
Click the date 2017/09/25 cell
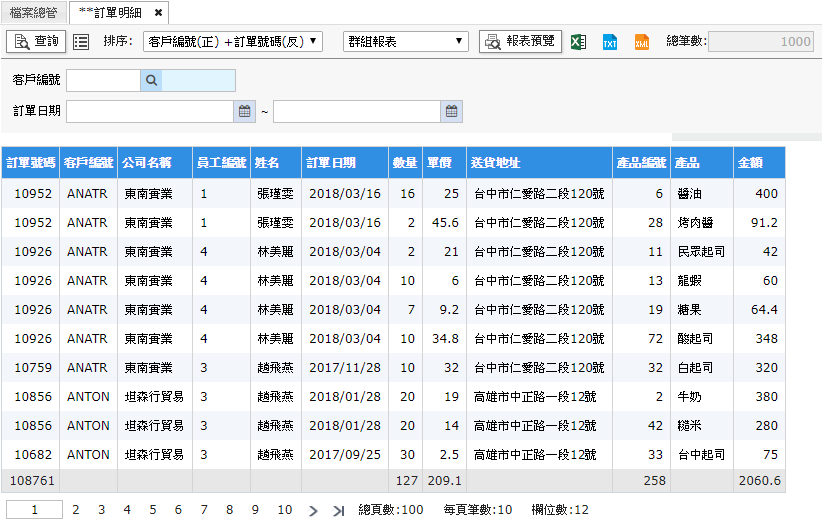(x=345, y=455)
